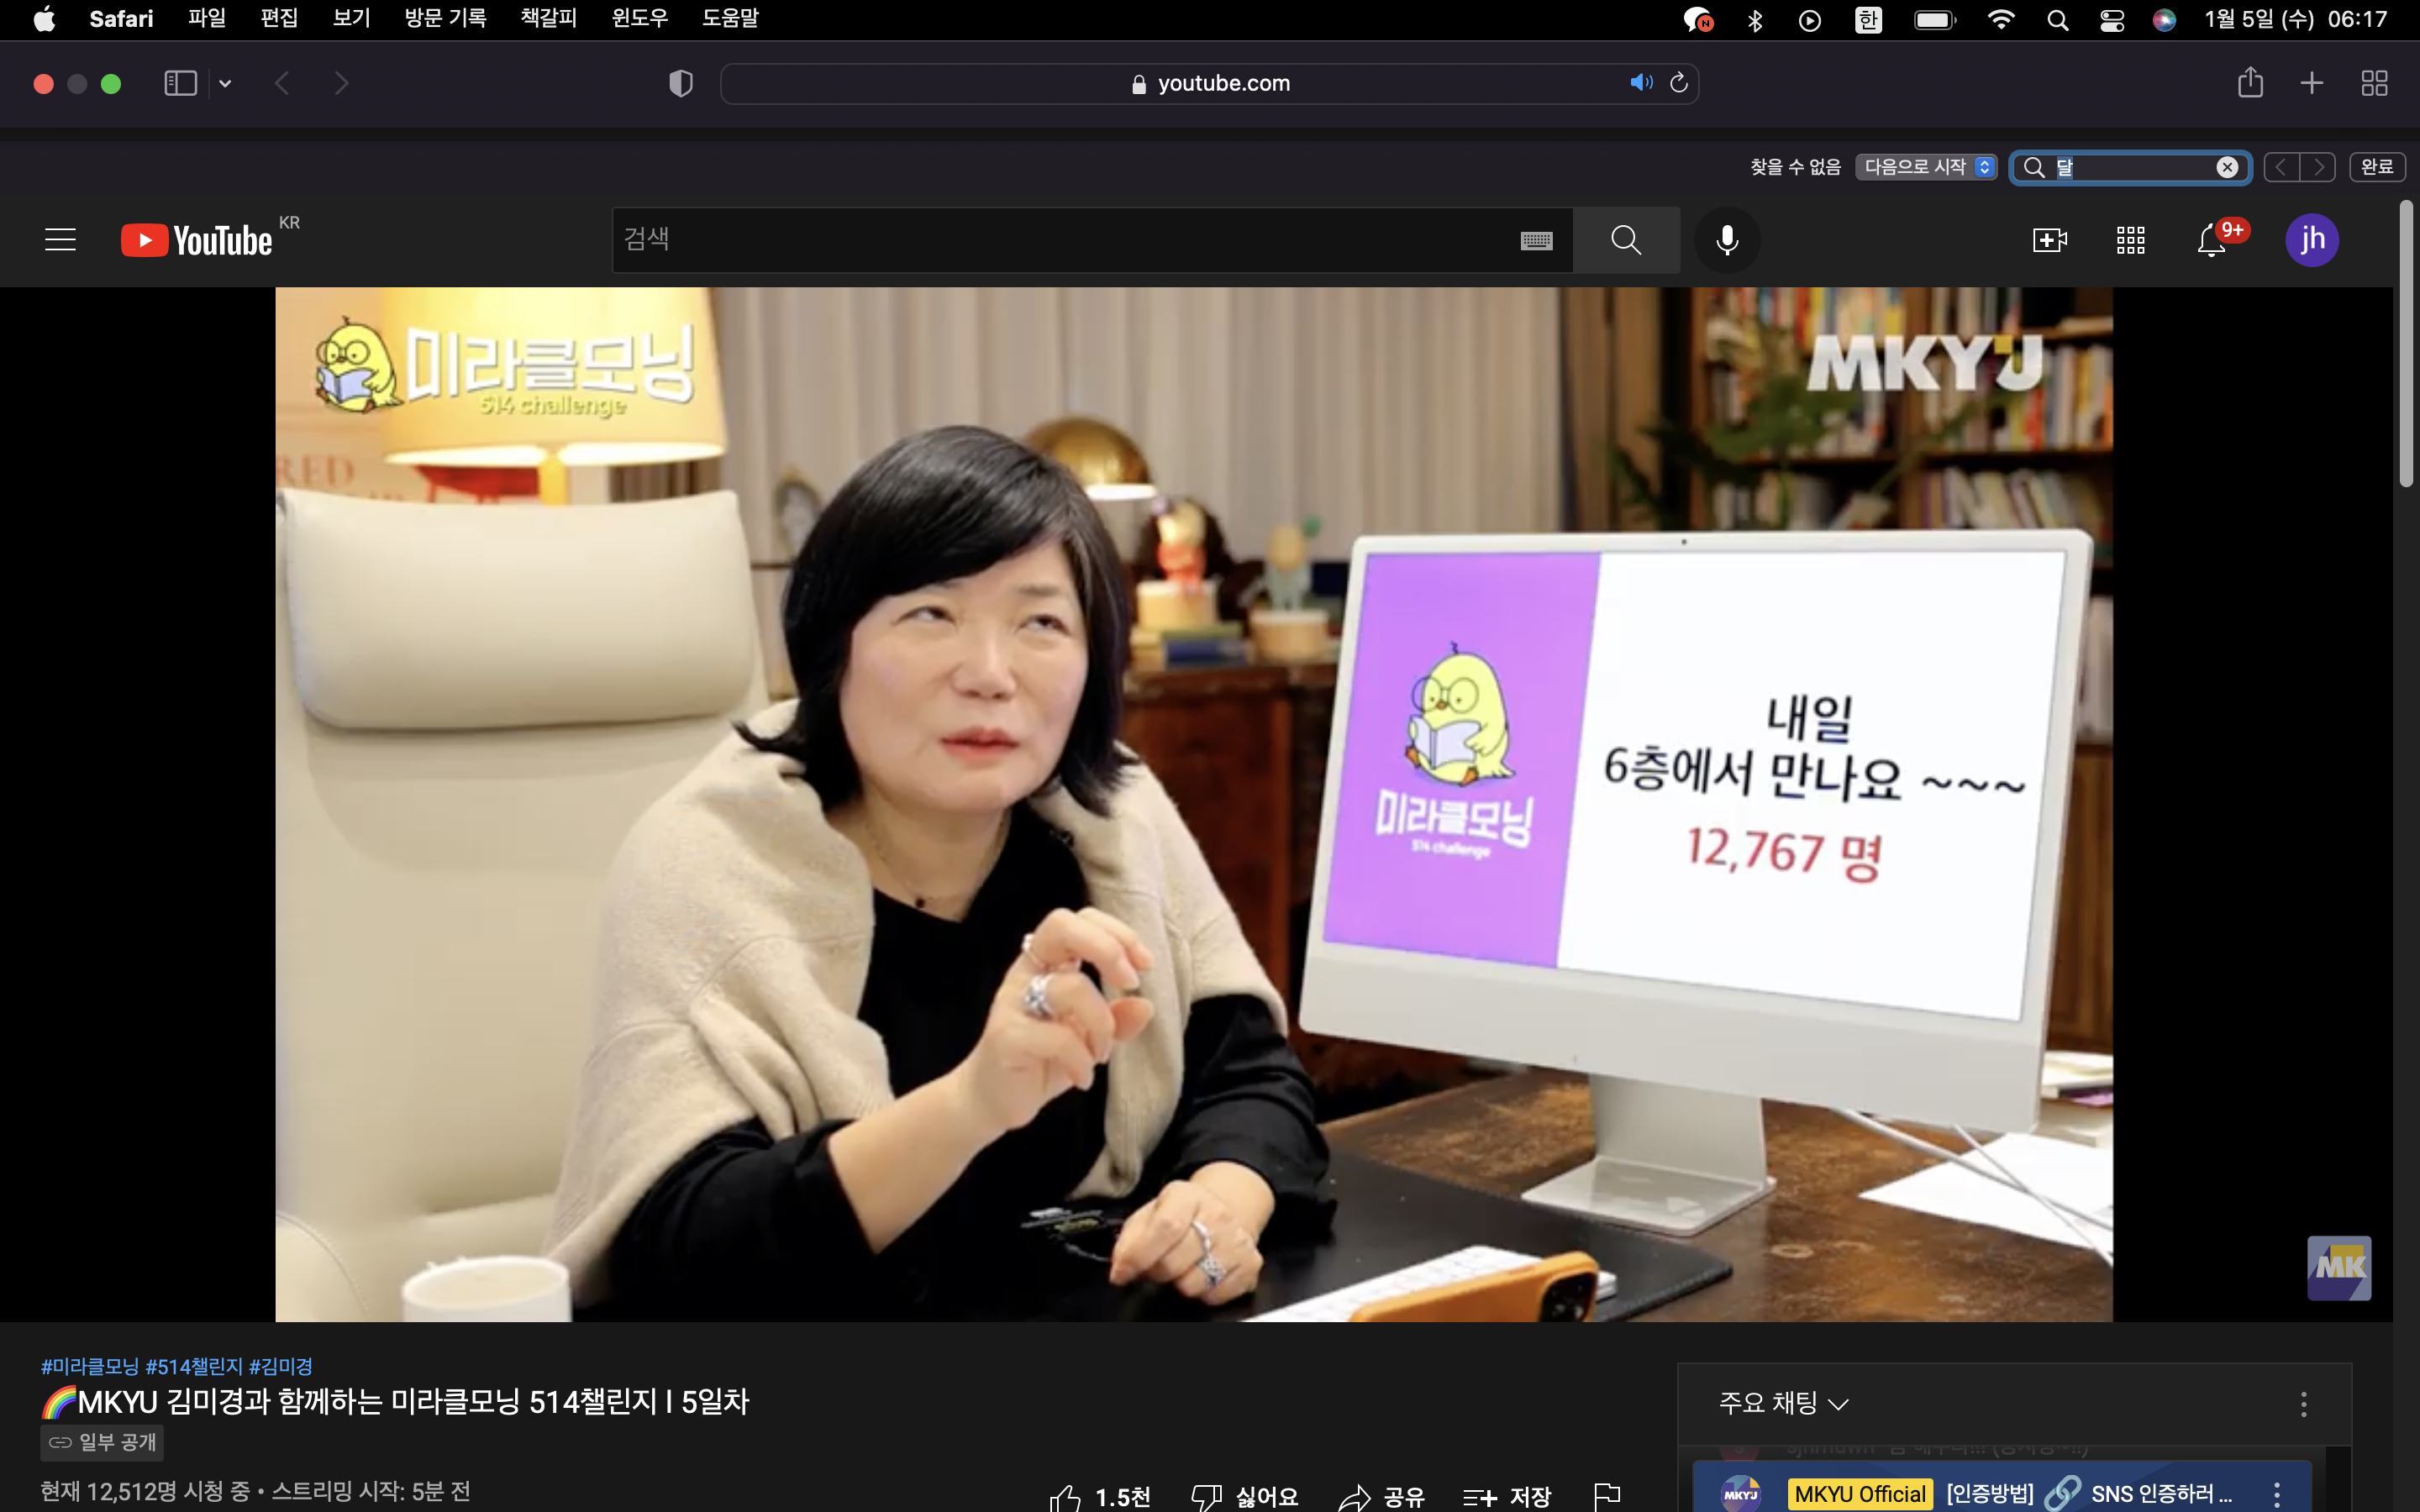The image size is (2420, 1512).
Task: Toggle the Safari sidebar
Action: tap(180, 83)
